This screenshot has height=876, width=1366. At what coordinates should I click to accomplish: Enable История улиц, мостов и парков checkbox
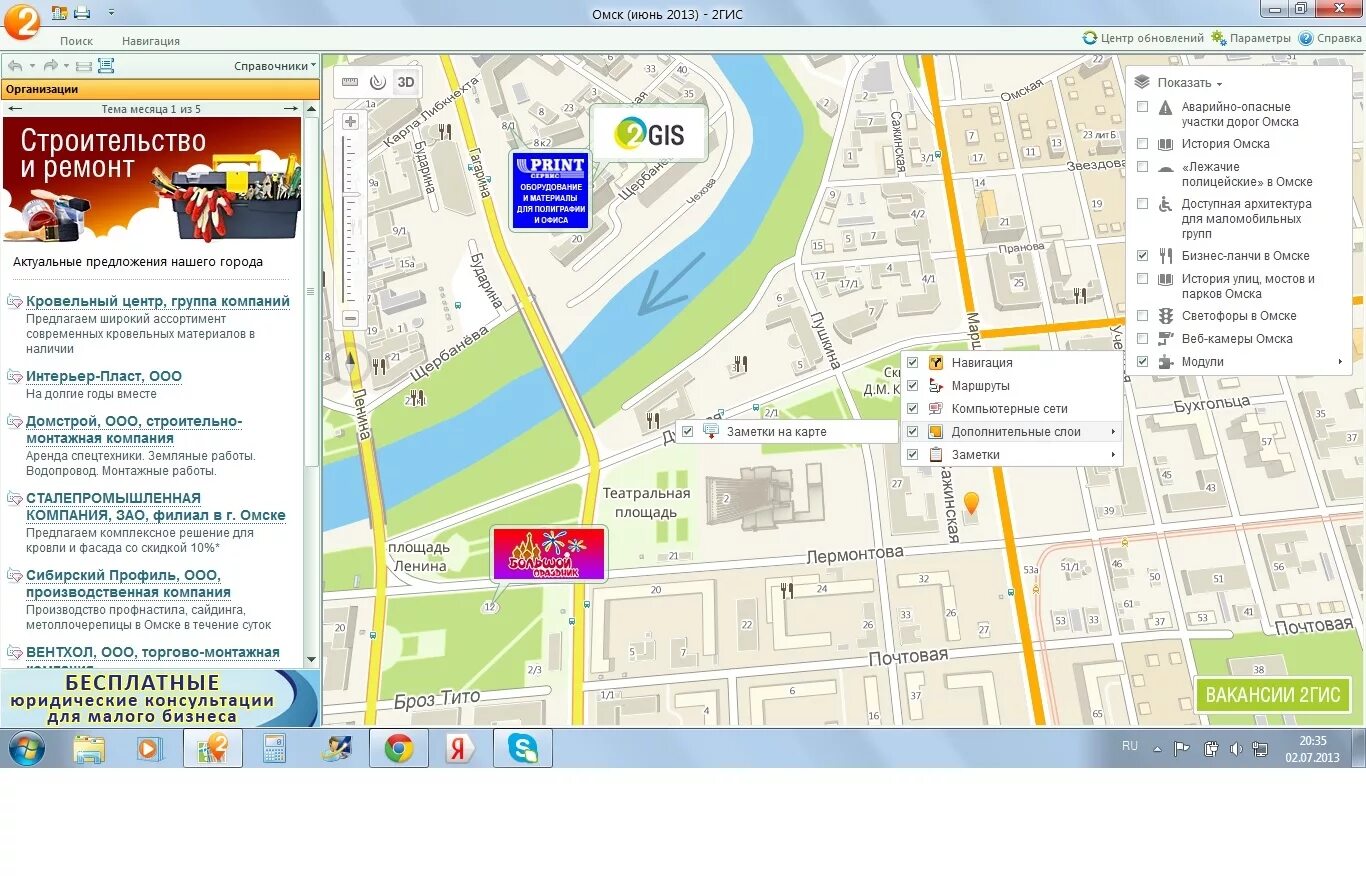pos(1142,279)
